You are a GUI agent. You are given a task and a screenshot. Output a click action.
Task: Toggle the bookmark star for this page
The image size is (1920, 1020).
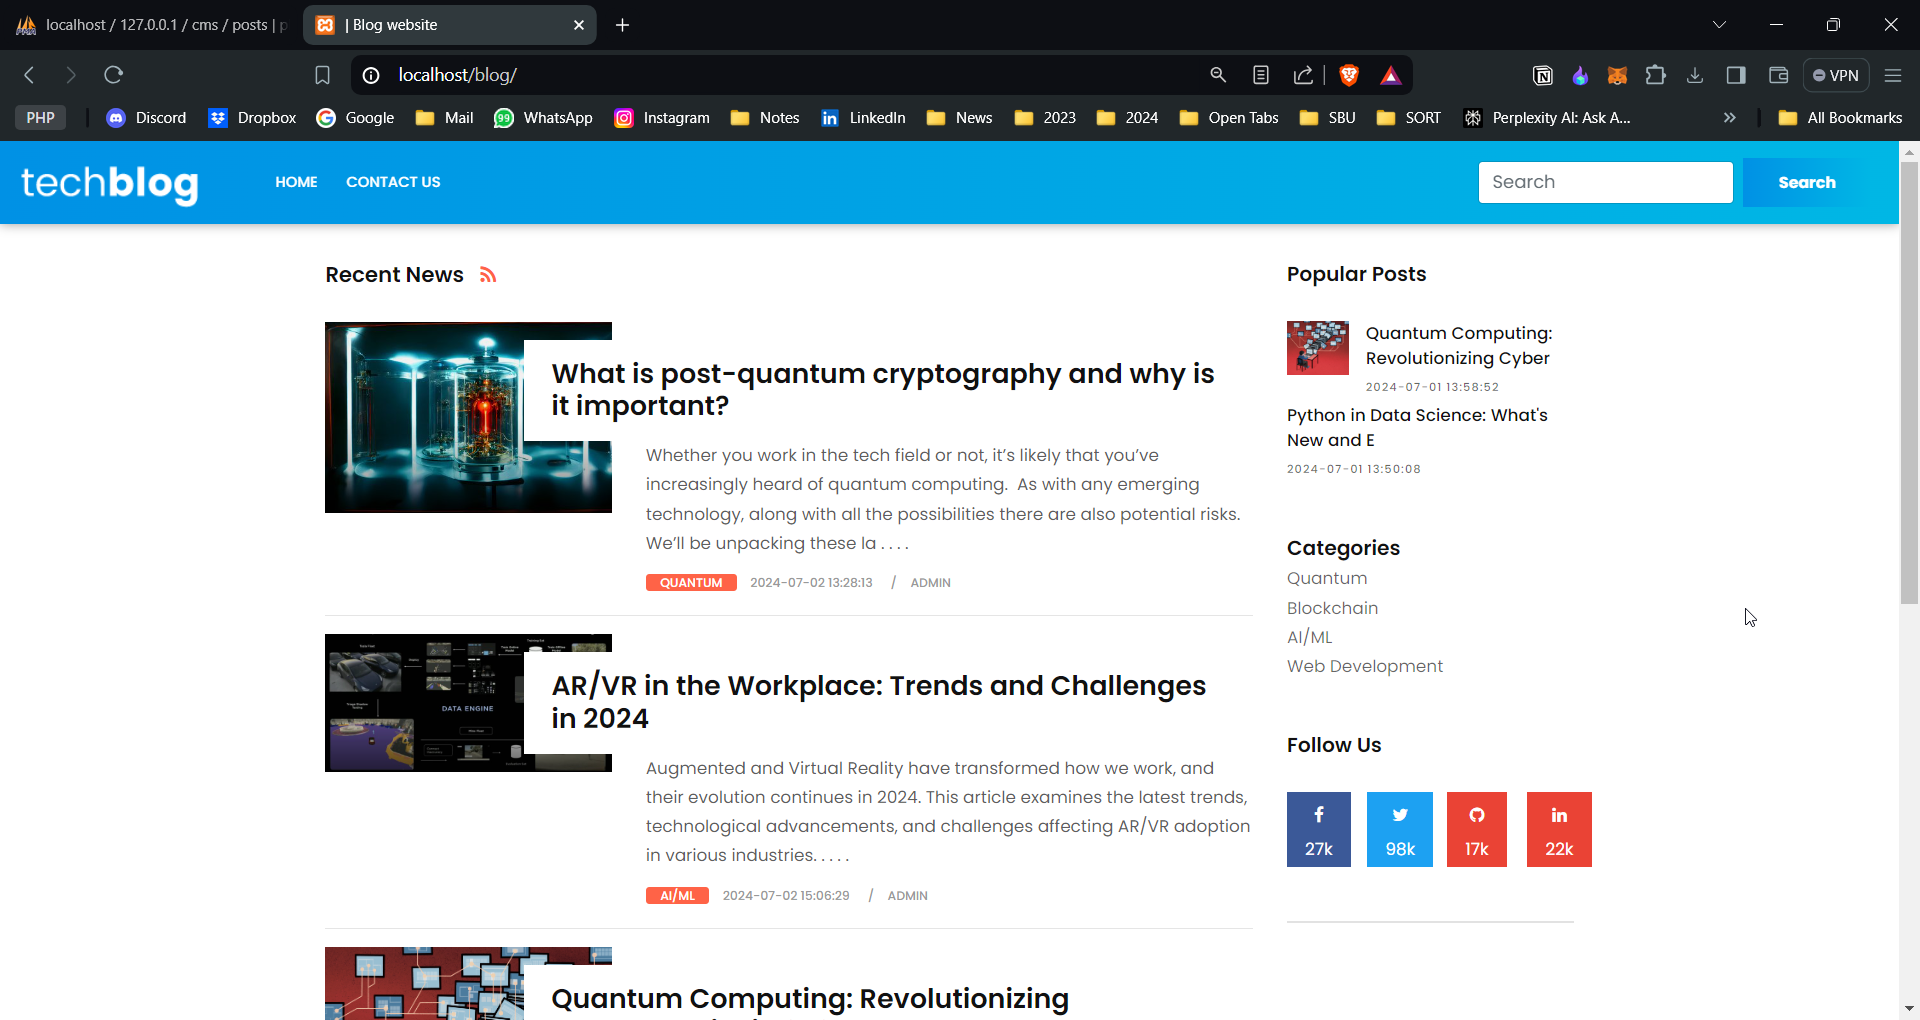point(322,74)
